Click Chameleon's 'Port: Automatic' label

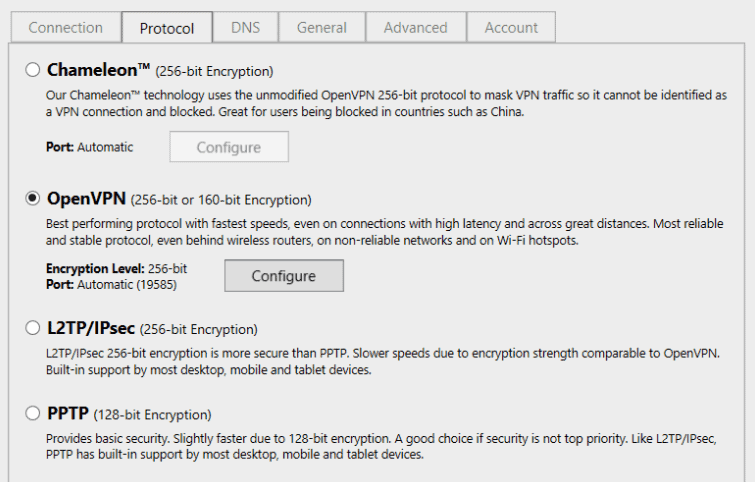point(89,147)
